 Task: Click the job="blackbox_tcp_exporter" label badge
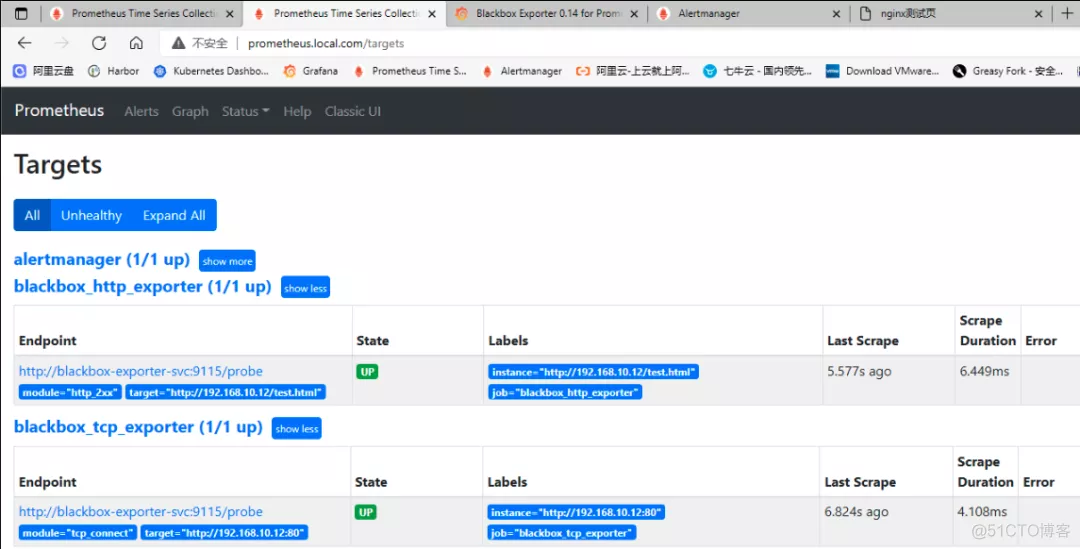tap(562, 533)
